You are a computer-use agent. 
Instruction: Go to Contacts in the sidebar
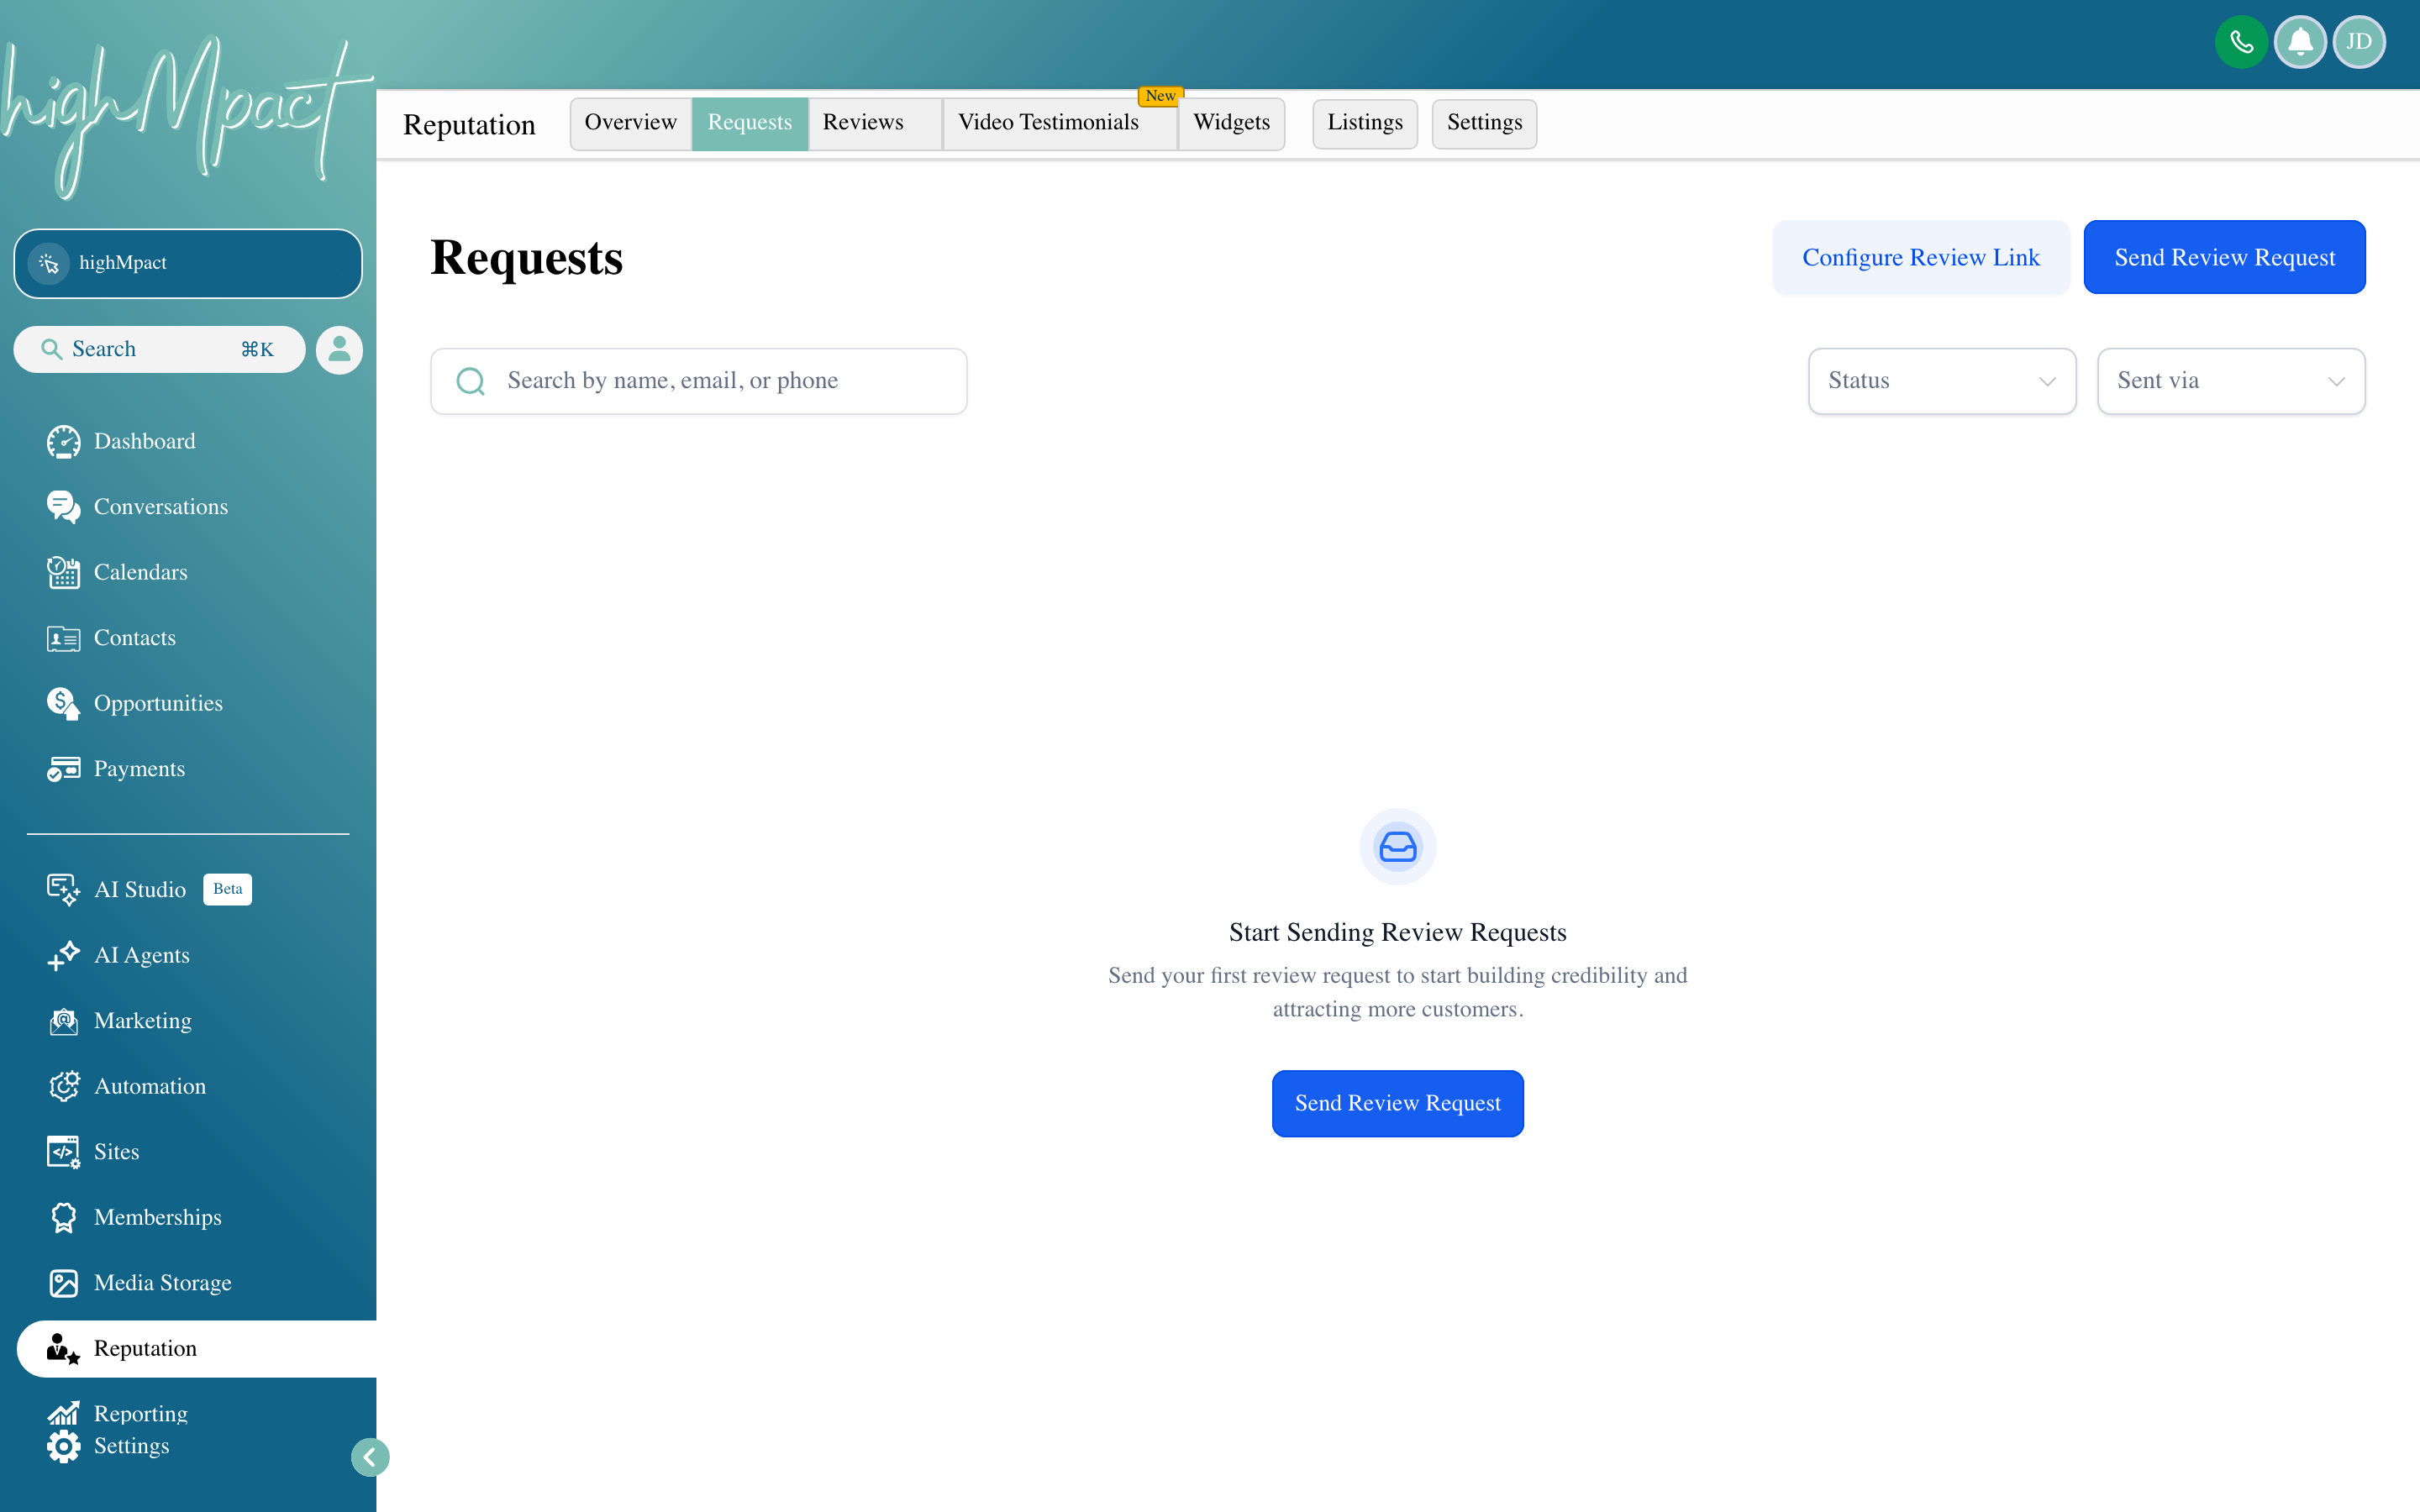point(134,638)
